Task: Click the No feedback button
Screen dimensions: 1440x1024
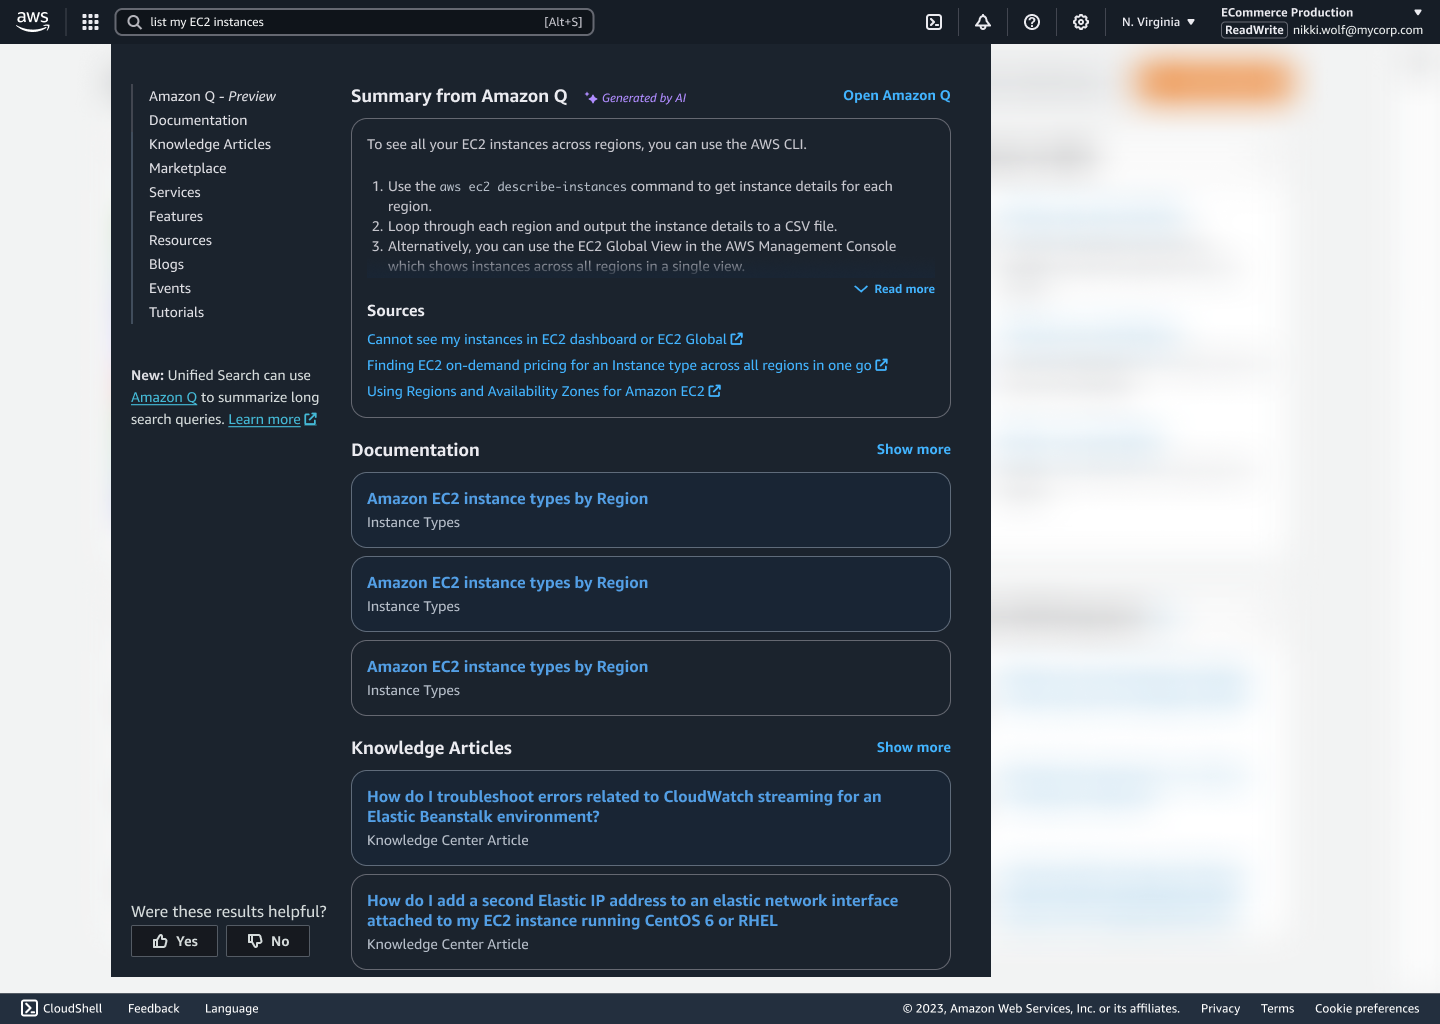Action: (x=268, y=941)
